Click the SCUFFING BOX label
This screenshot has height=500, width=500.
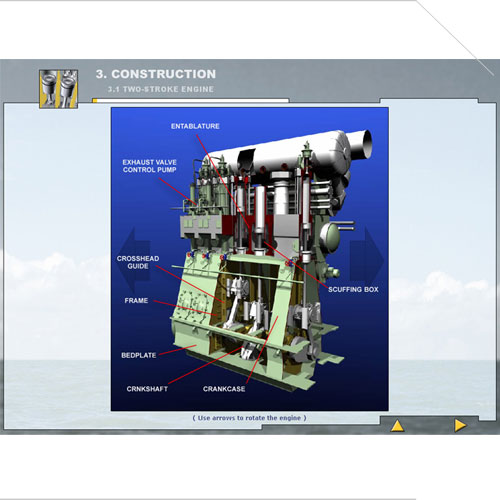[353, 290]
